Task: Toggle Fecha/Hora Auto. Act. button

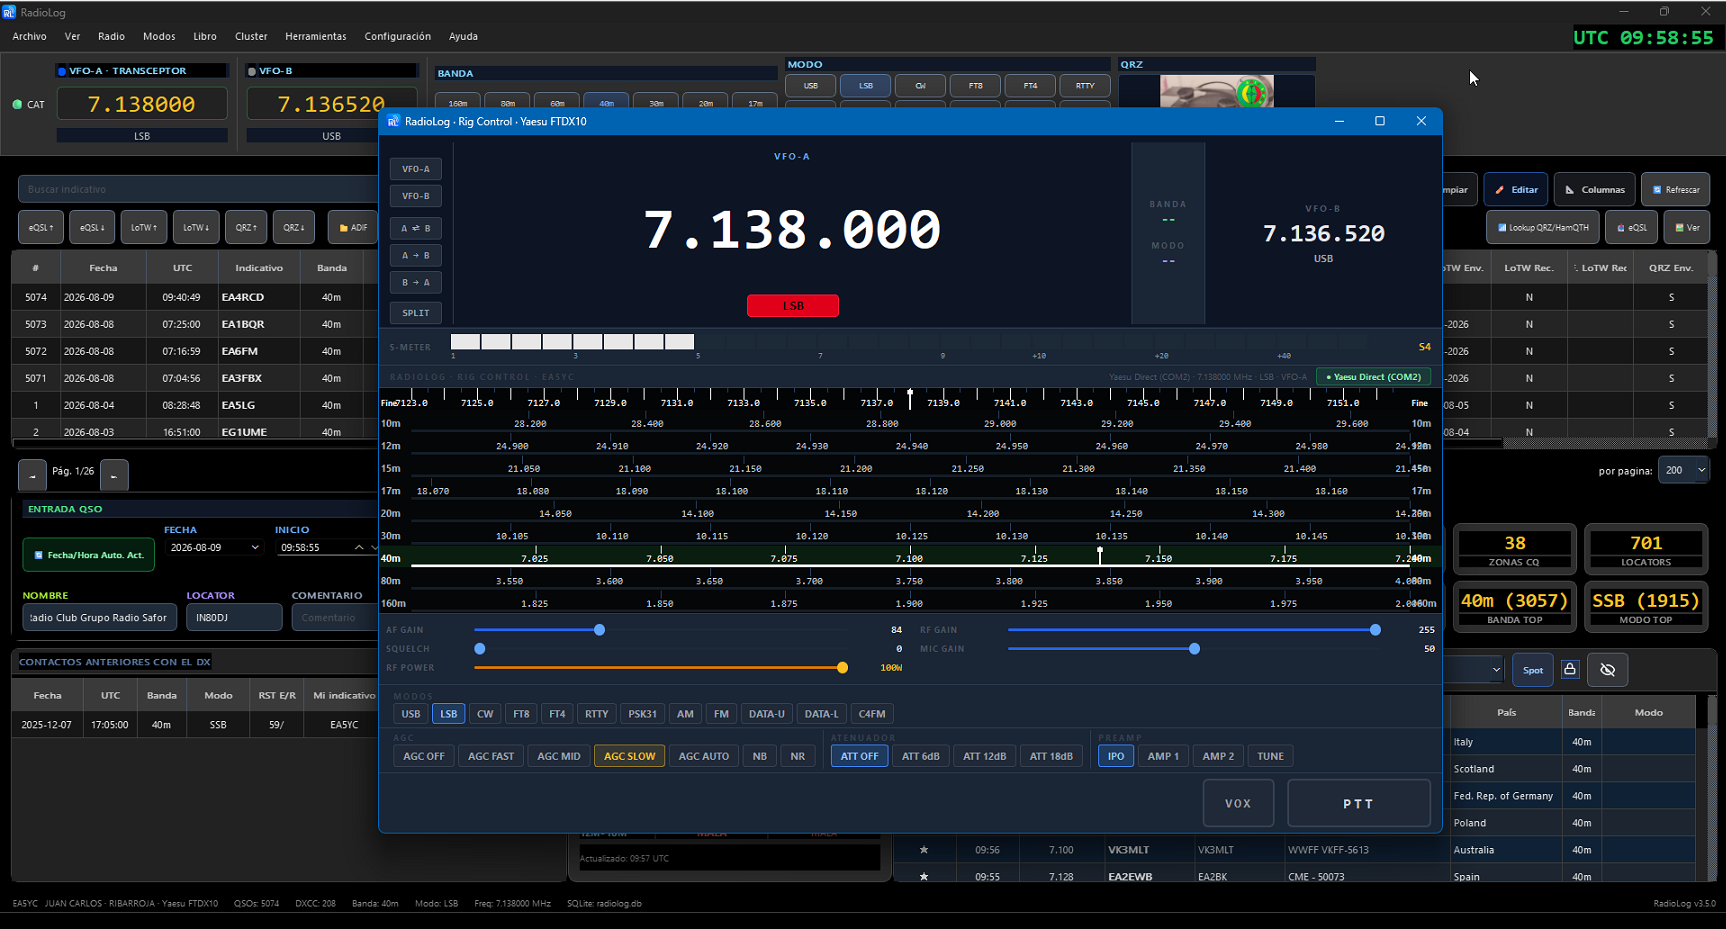Action: 89,555
